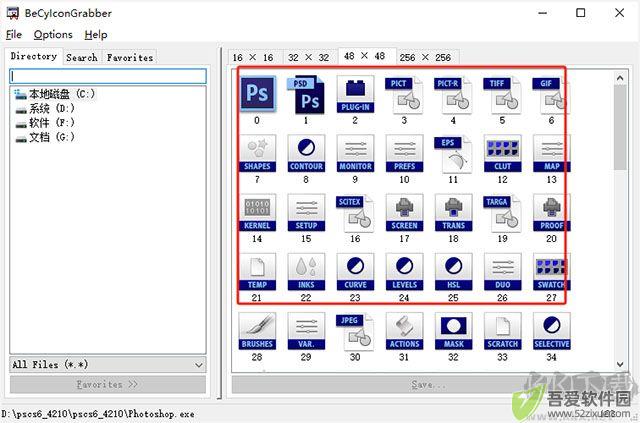The width and height of the screenshot is (640, 423).
Task: Select the SHAPES icon
Action: (x=257, y=154)
